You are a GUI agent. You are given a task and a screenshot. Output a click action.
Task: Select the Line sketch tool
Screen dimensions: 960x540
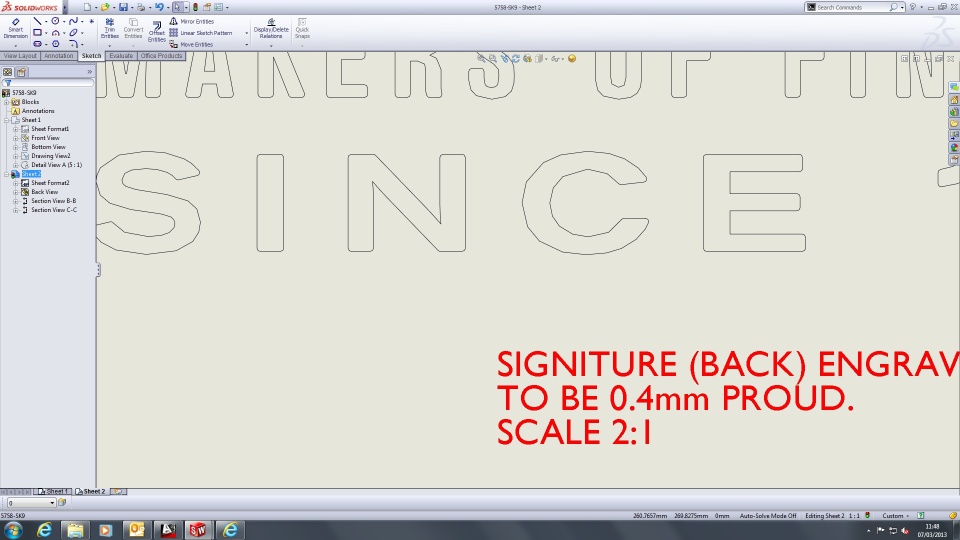click(x=37, y=21)
